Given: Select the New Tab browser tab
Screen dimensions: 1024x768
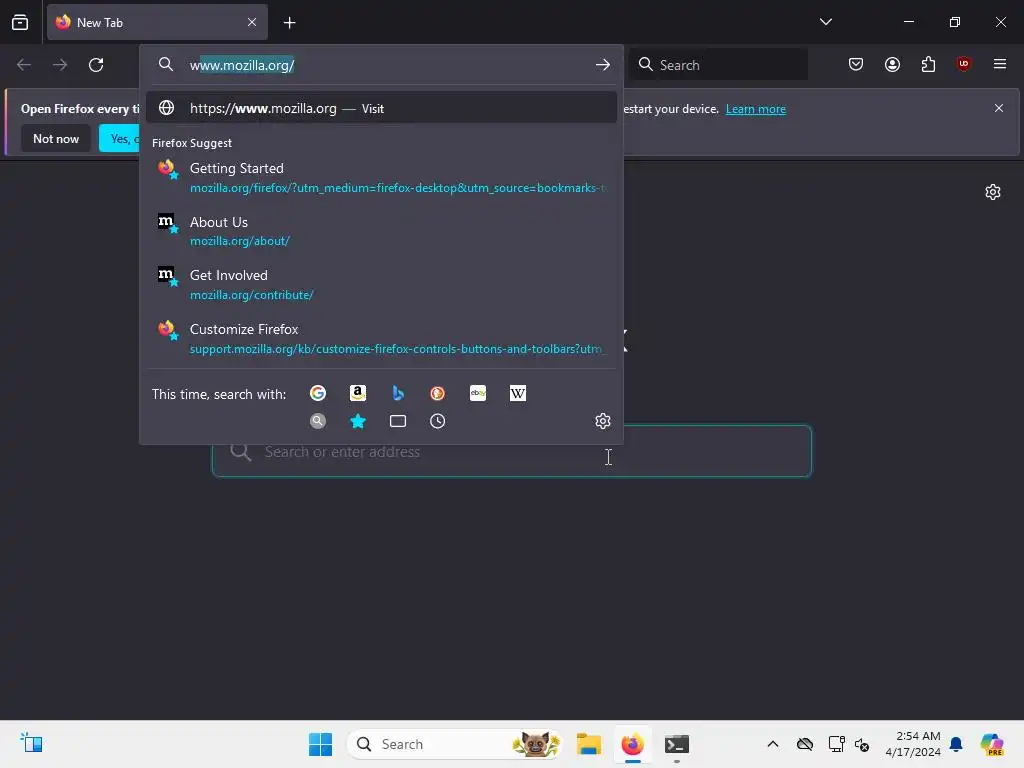Looking at the screenshot, I should [x=157, y=22].
